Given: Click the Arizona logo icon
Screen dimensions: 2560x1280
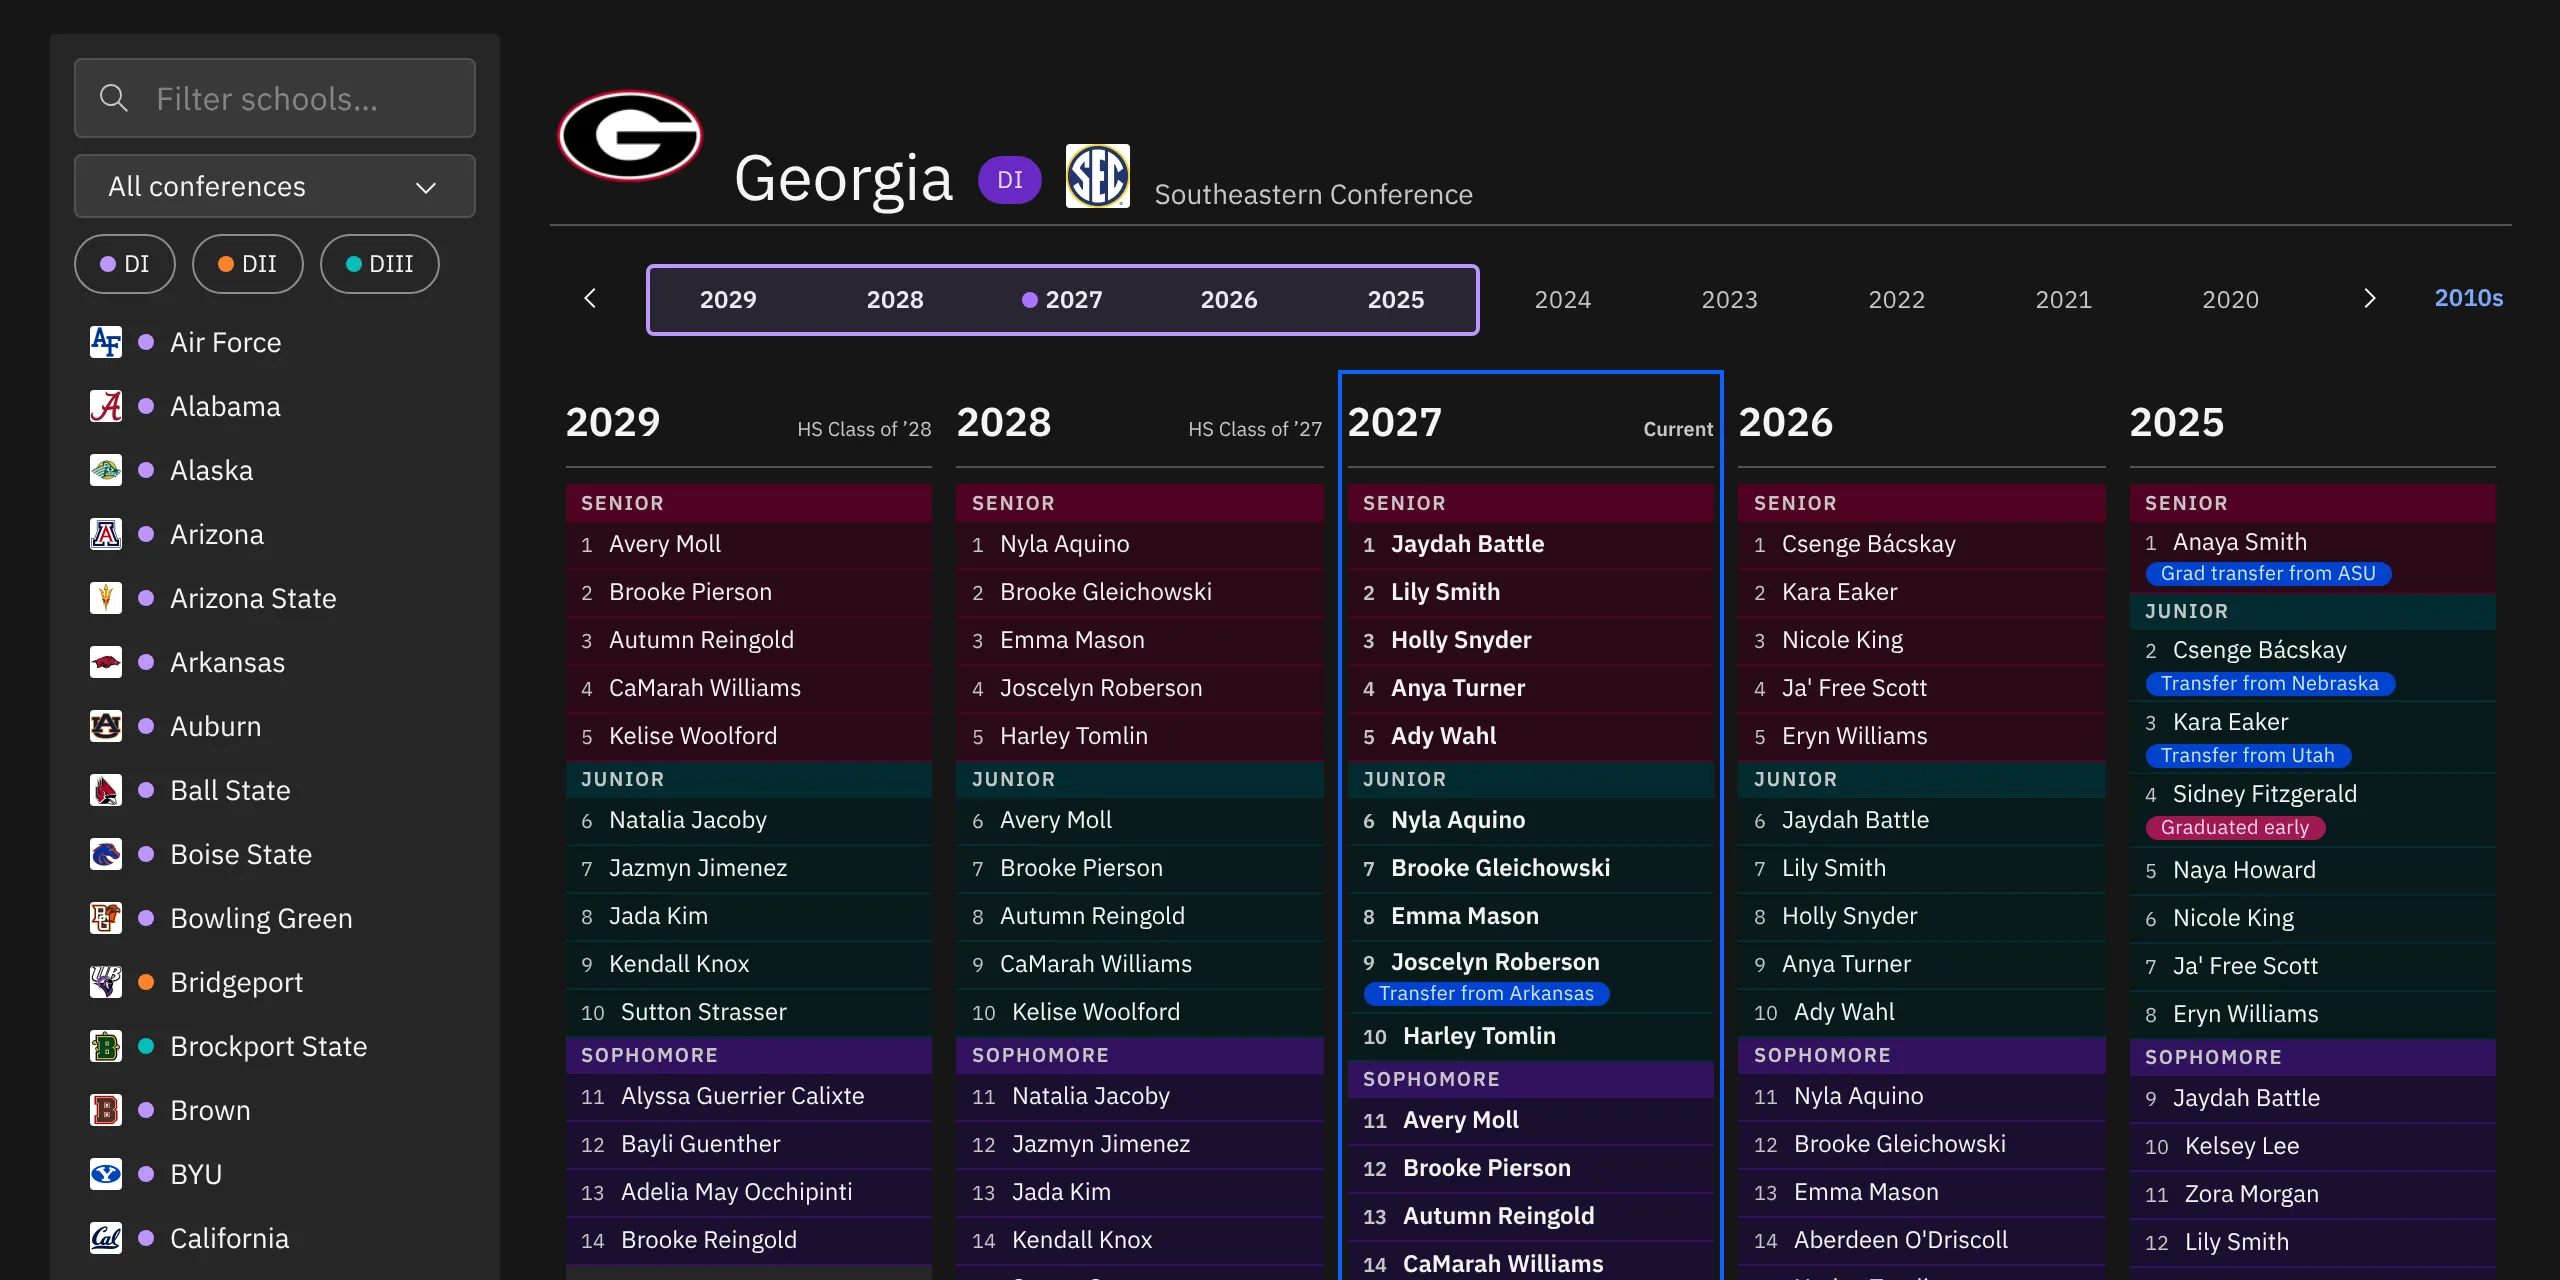Looking at the screenshot, I should tap(106, 534).
